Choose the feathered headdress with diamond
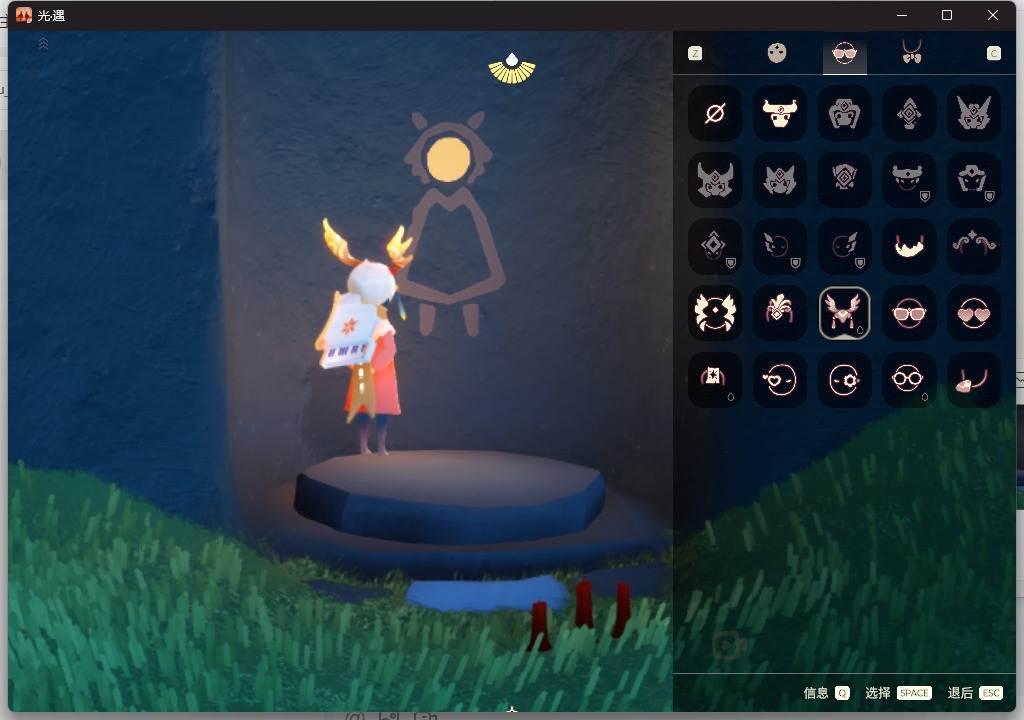 pos(780,313)
